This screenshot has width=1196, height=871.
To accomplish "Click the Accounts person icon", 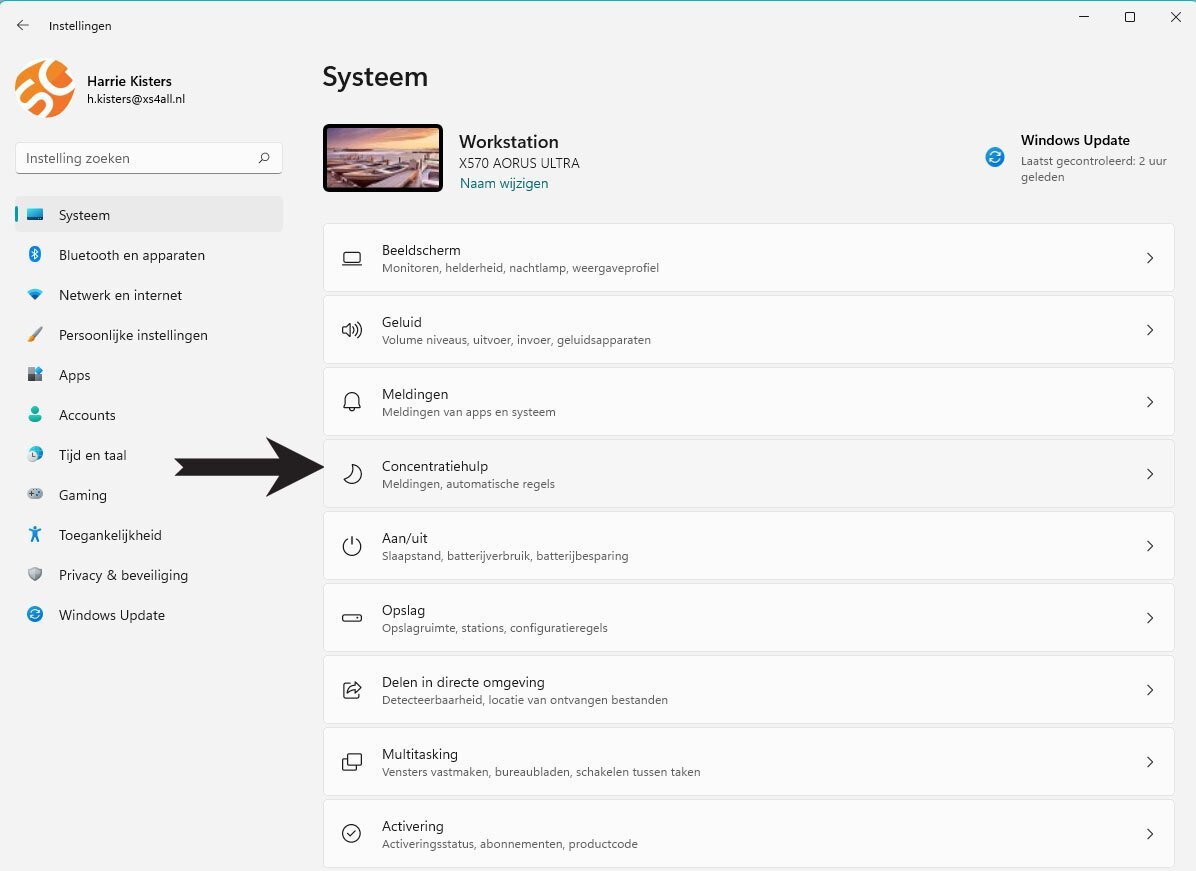I will 35,414.
